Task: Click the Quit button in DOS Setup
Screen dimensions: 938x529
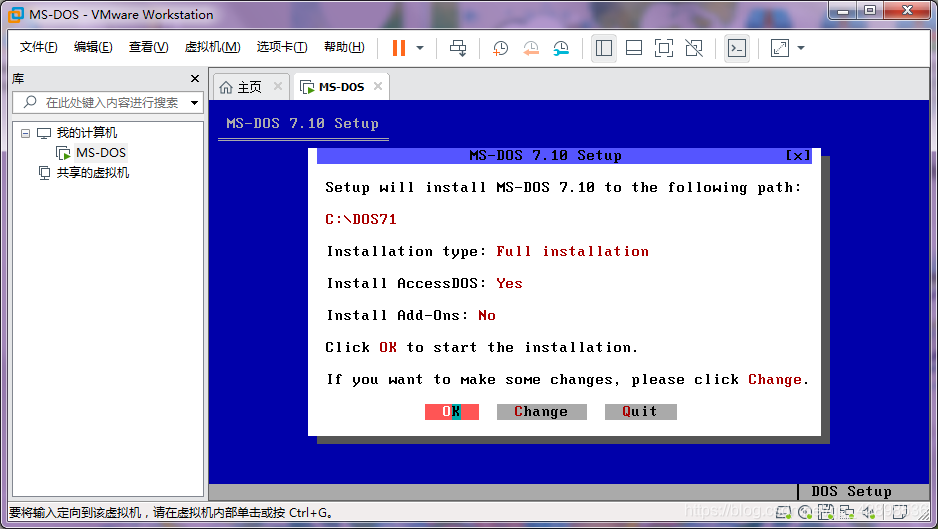Action: [640, 412]
